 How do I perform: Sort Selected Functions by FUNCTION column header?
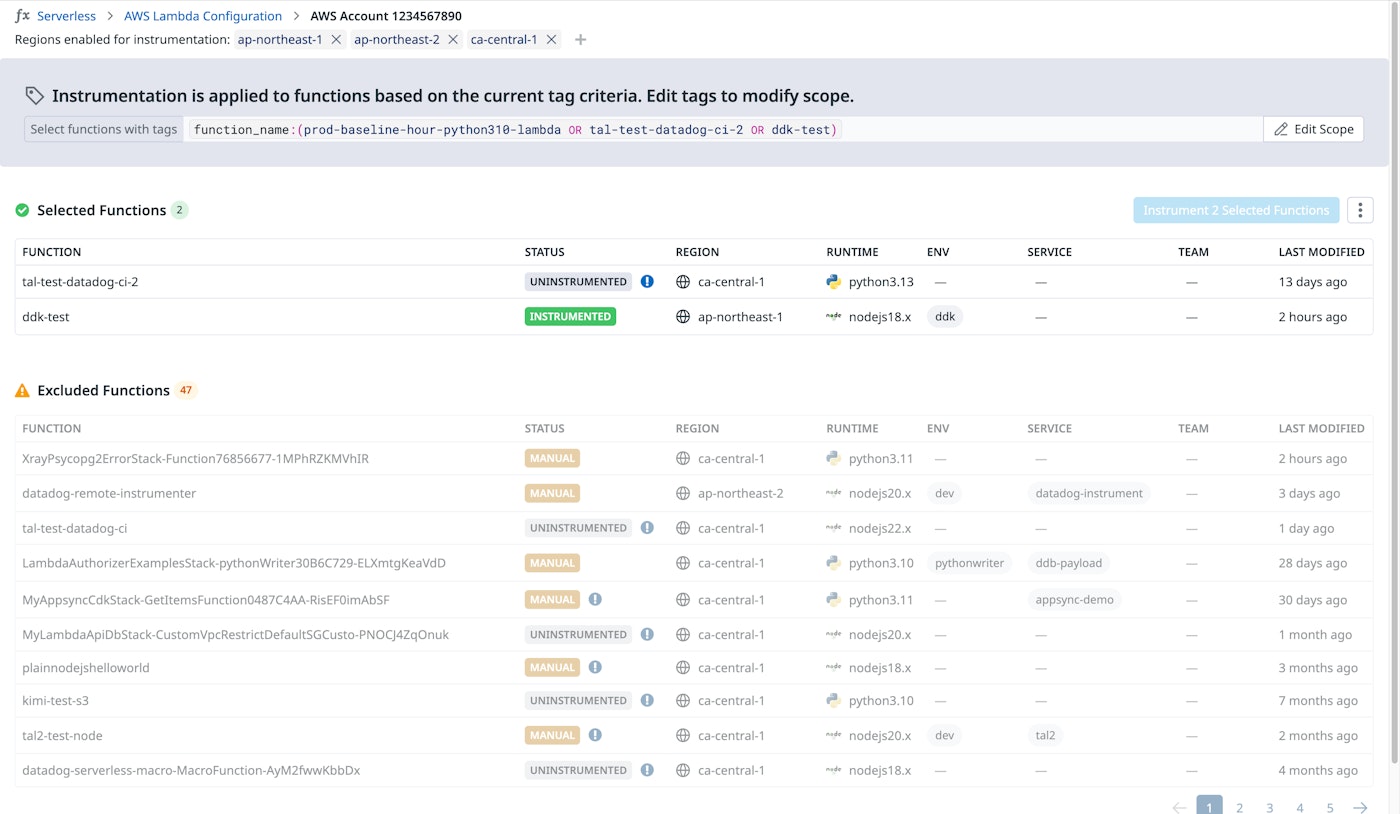coord(52,252)
